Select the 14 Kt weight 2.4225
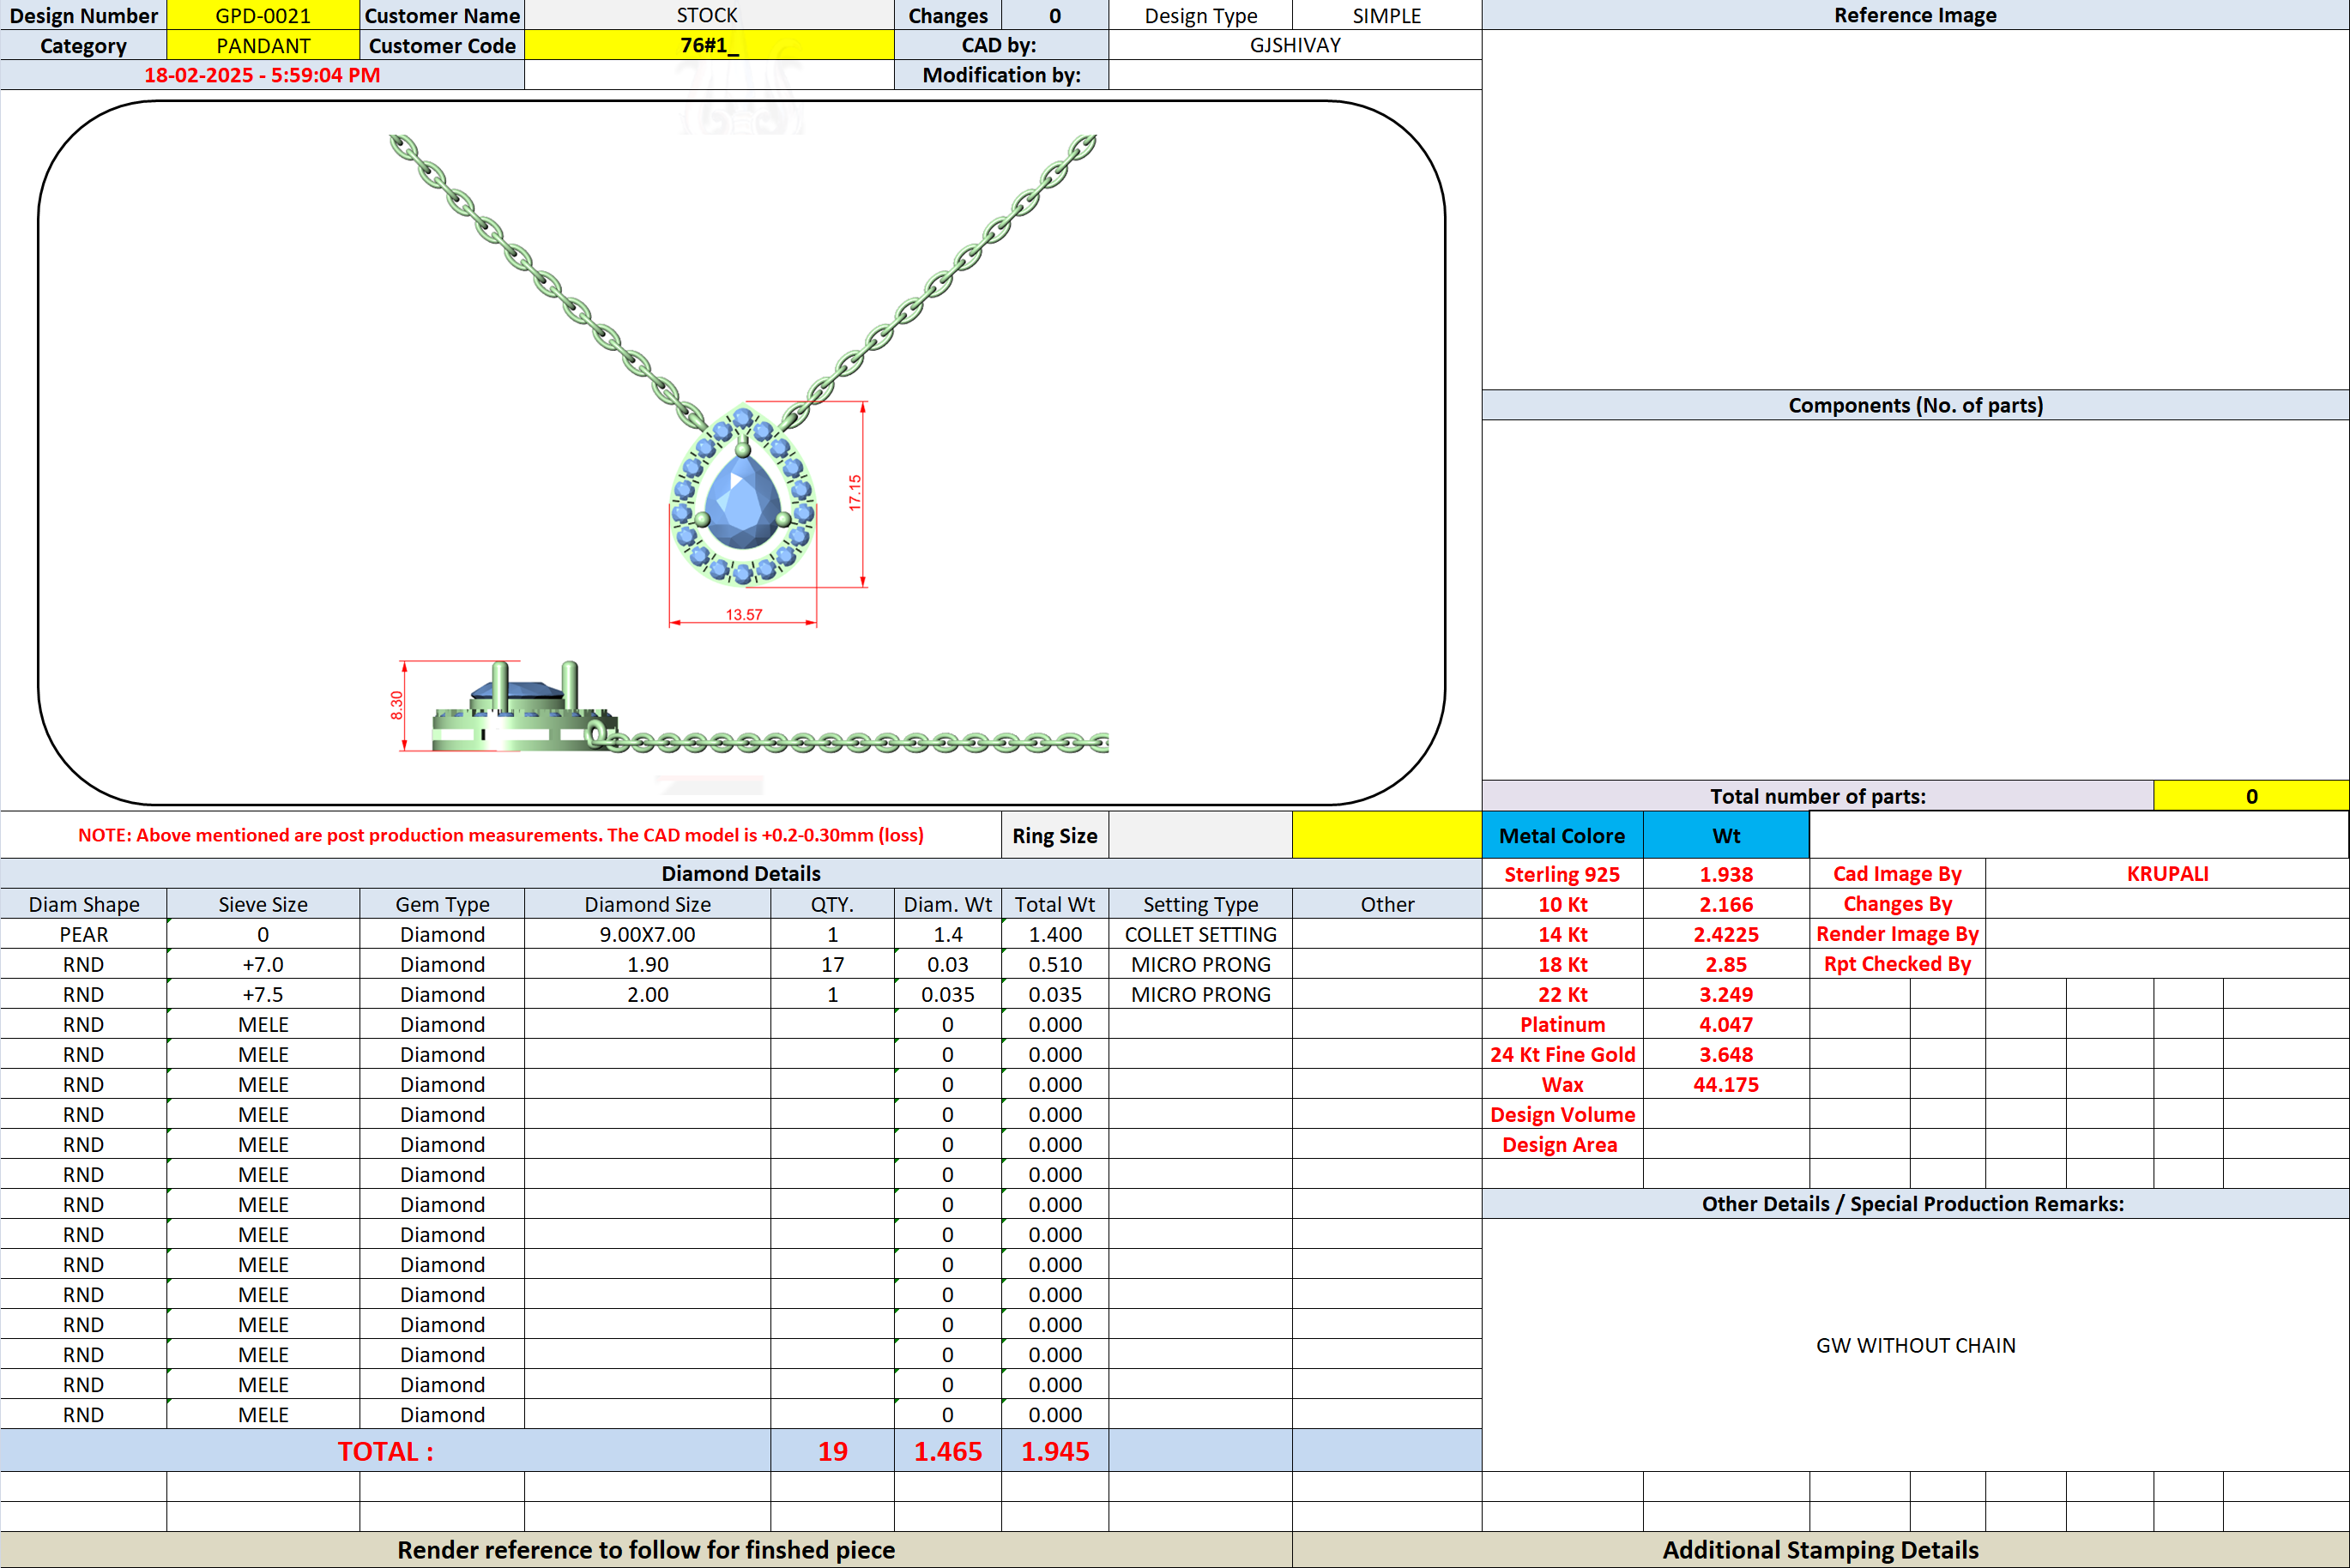2350x1568 pixels. [1726, 934]
